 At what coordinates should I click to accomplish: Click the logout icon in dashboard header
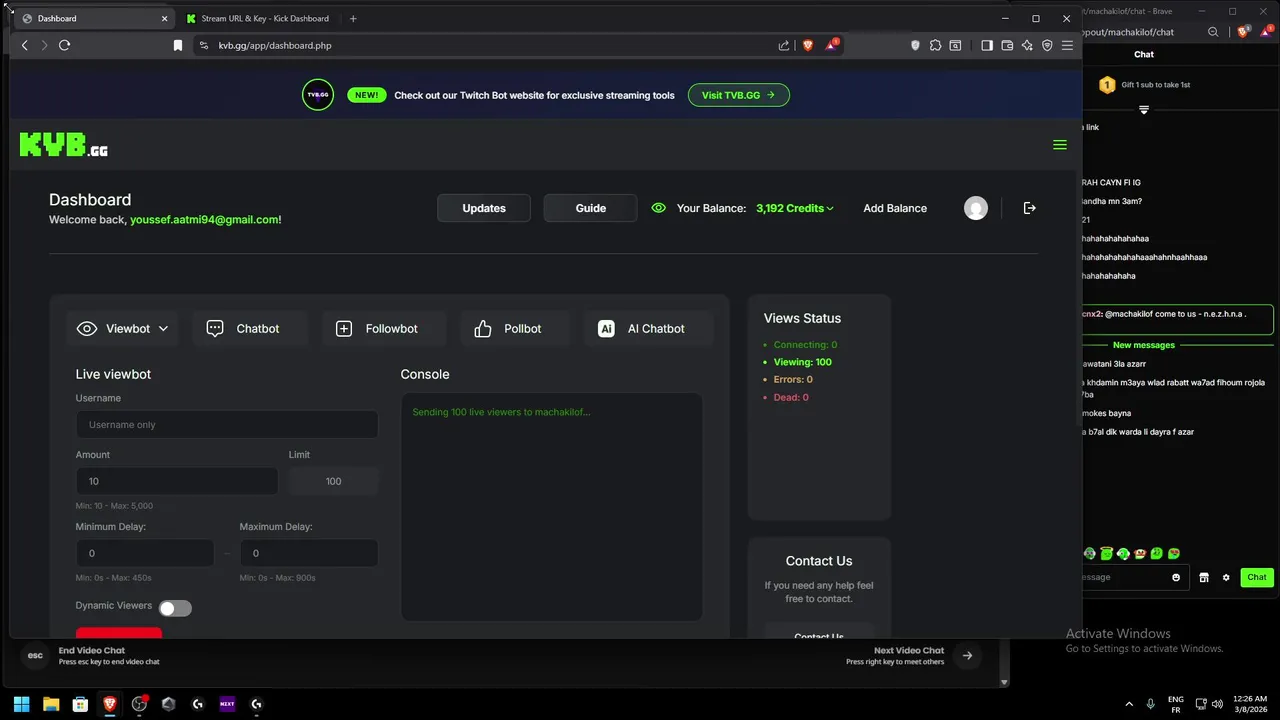point(1029,208)
